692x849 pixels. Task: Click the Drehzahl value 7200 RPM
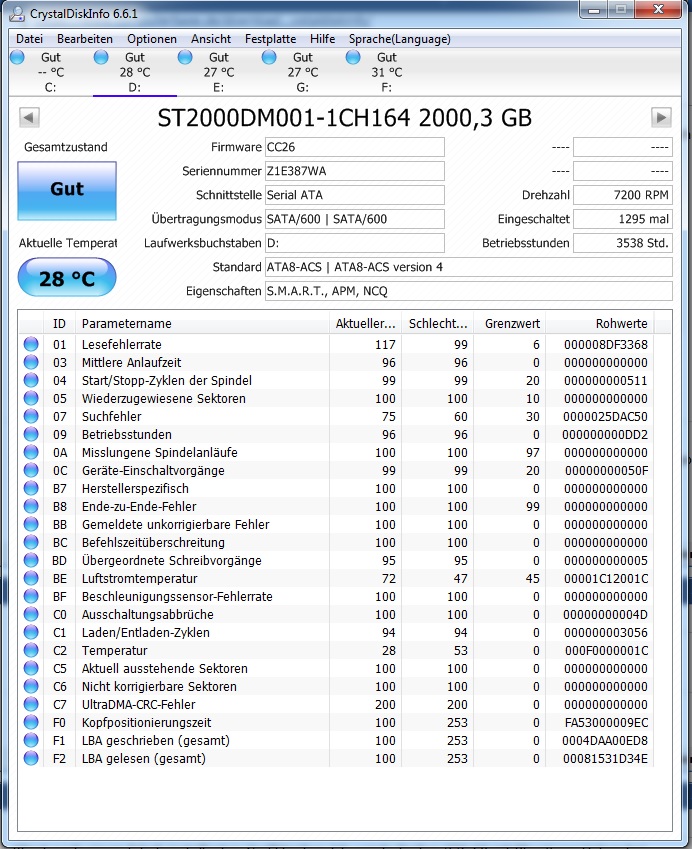tap(623, 195)
